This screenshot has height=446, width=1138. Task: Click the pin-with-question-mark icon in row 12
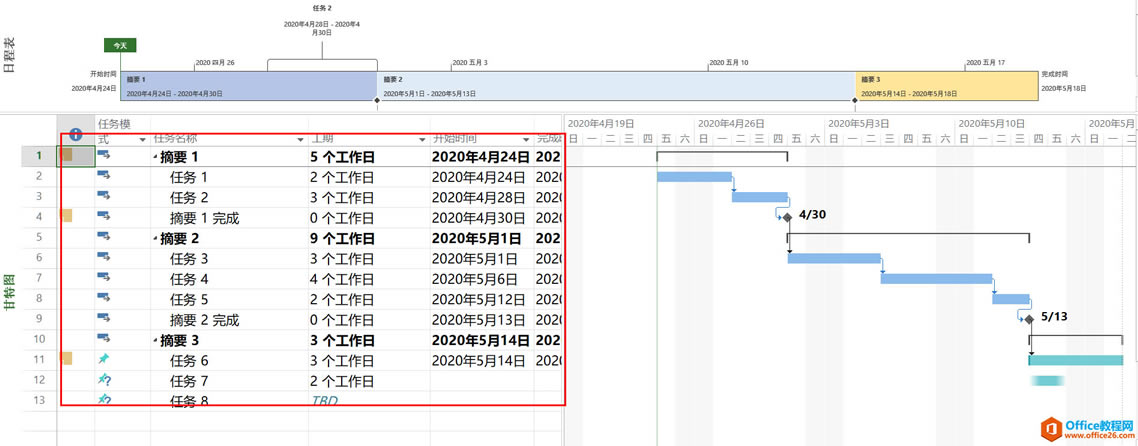(104, 380)
